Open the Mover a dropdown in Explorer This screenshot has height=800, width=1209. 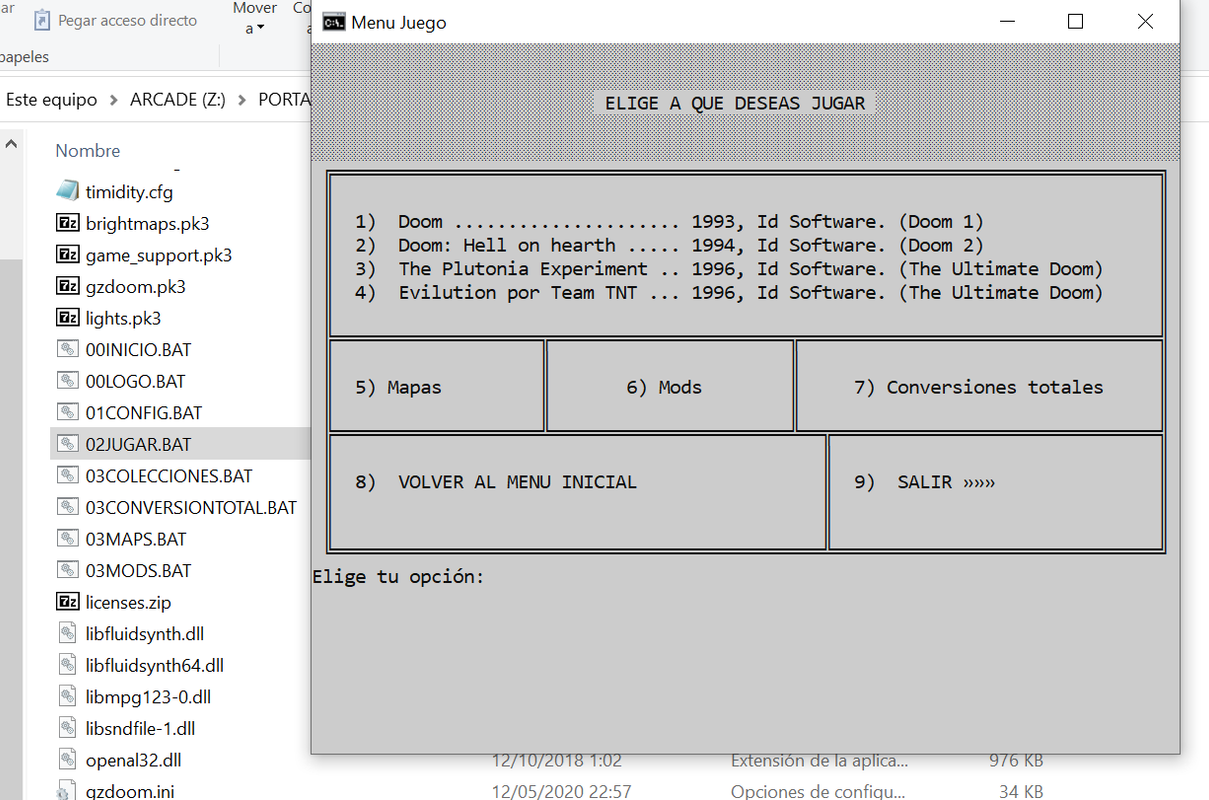click(x=255, y=18)
